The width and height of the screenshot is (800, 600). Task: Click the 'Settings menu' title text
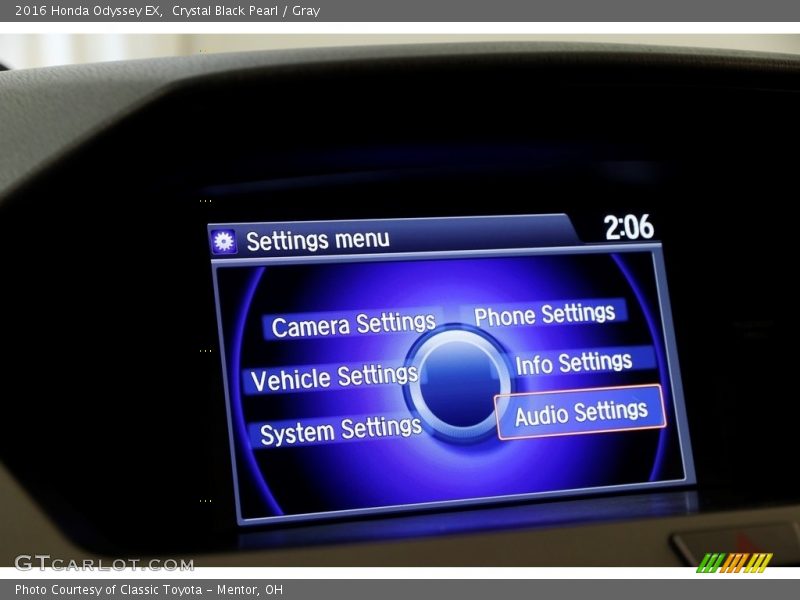coord(317,240)
